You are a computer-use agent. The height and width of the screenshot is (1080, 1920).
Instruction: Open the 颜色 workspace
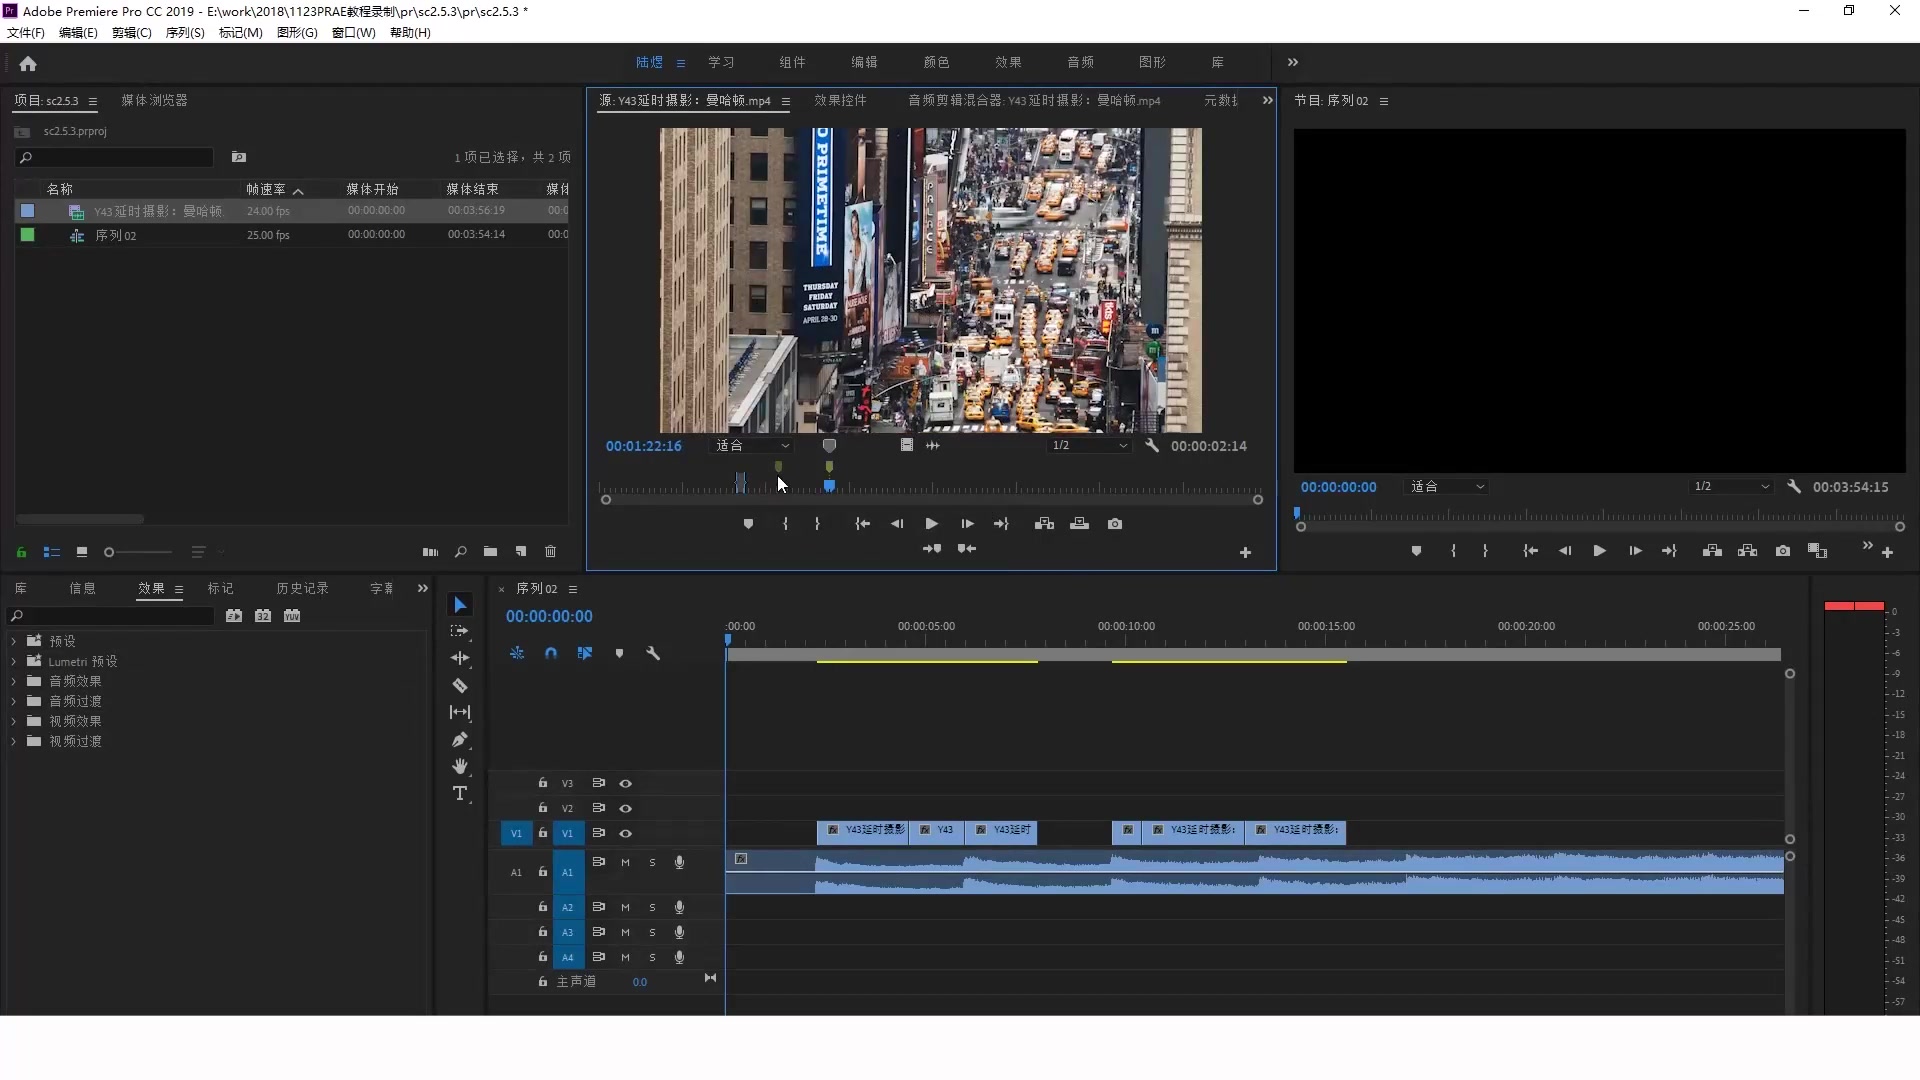pos(936,62)
